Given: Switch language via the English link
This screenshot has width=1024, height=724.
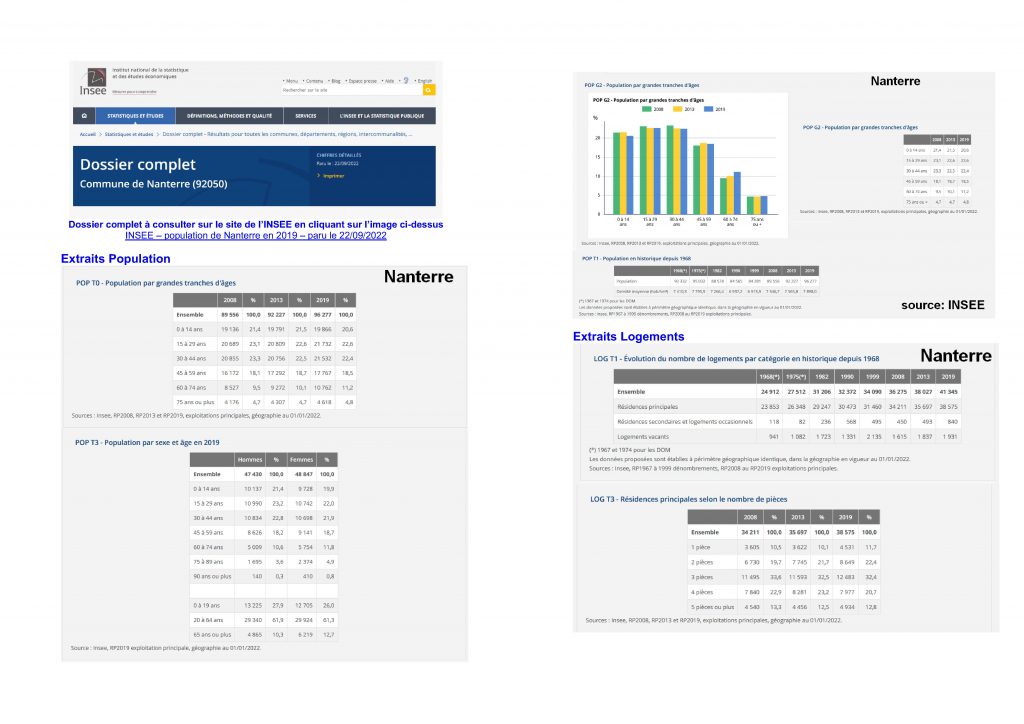Looking at the screenshot, I should [424, 80].
